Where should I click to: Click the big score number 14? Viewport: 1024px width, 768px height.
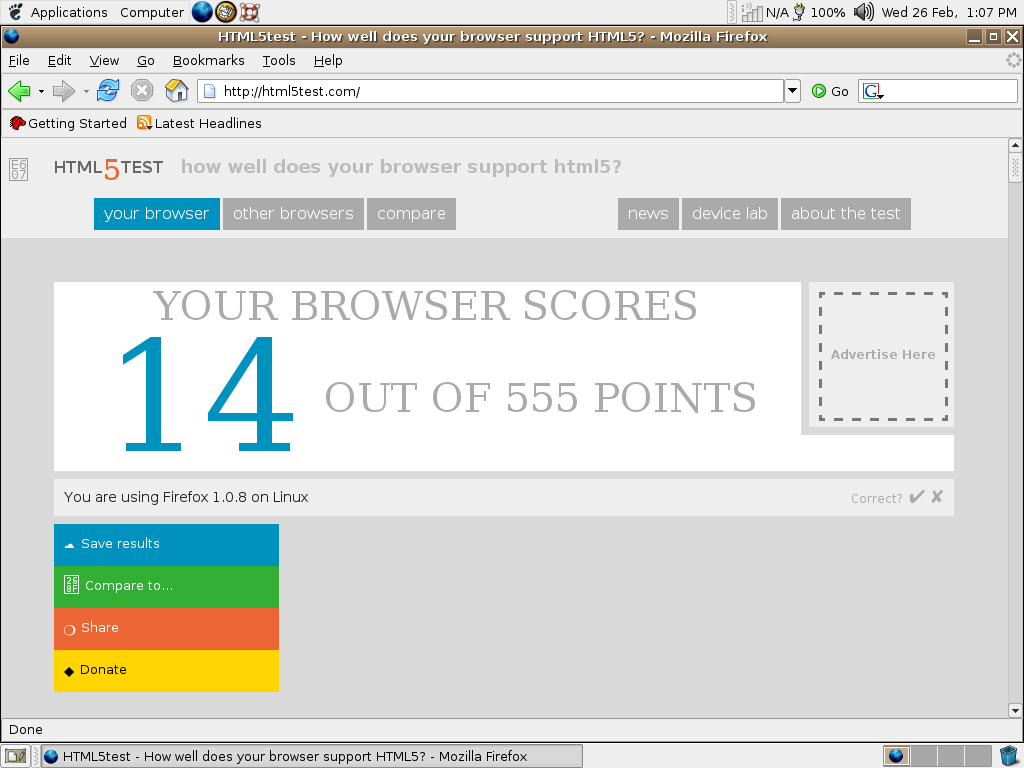pyautogui.click(x=206, y=394)
